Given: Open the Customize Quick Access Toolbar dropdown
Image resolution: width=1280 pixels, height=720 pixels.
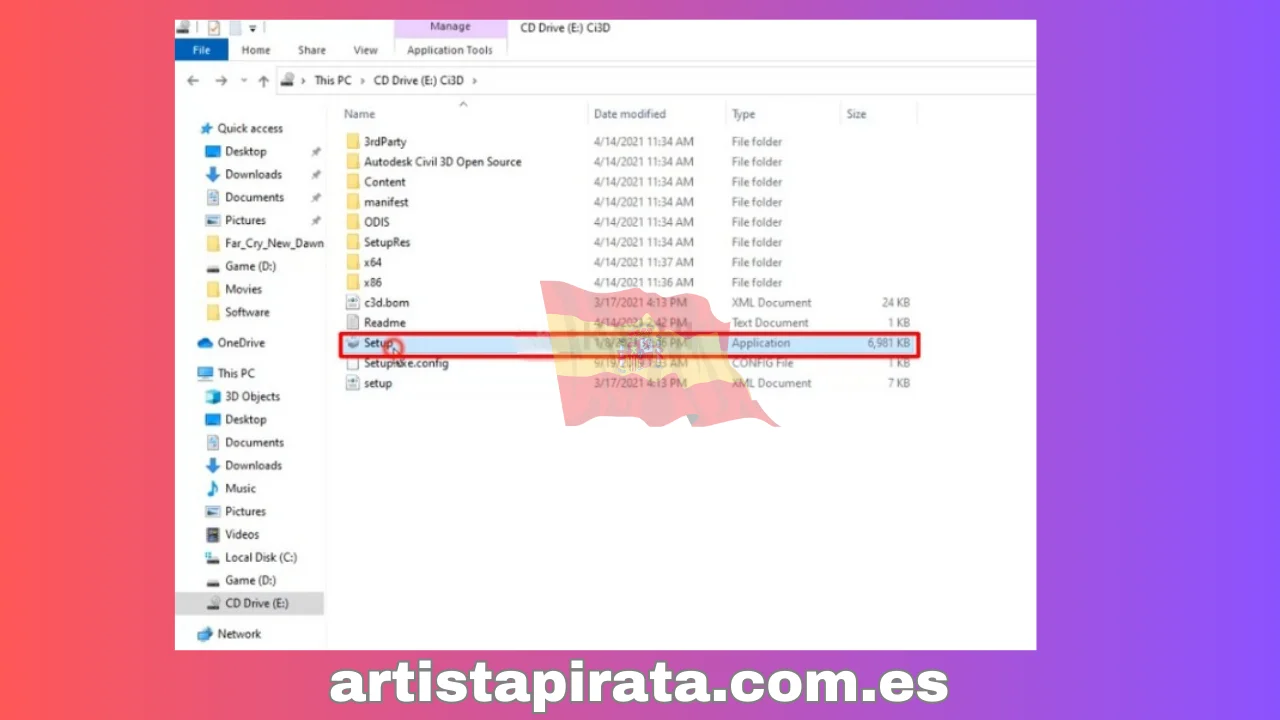Looking at the screenshot, I should (253, 28).
